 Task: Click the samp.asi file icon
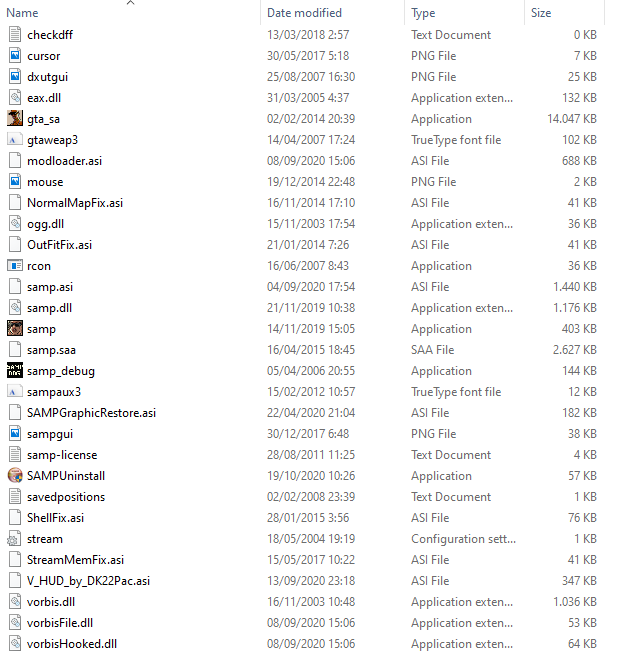tap(15, 287)
